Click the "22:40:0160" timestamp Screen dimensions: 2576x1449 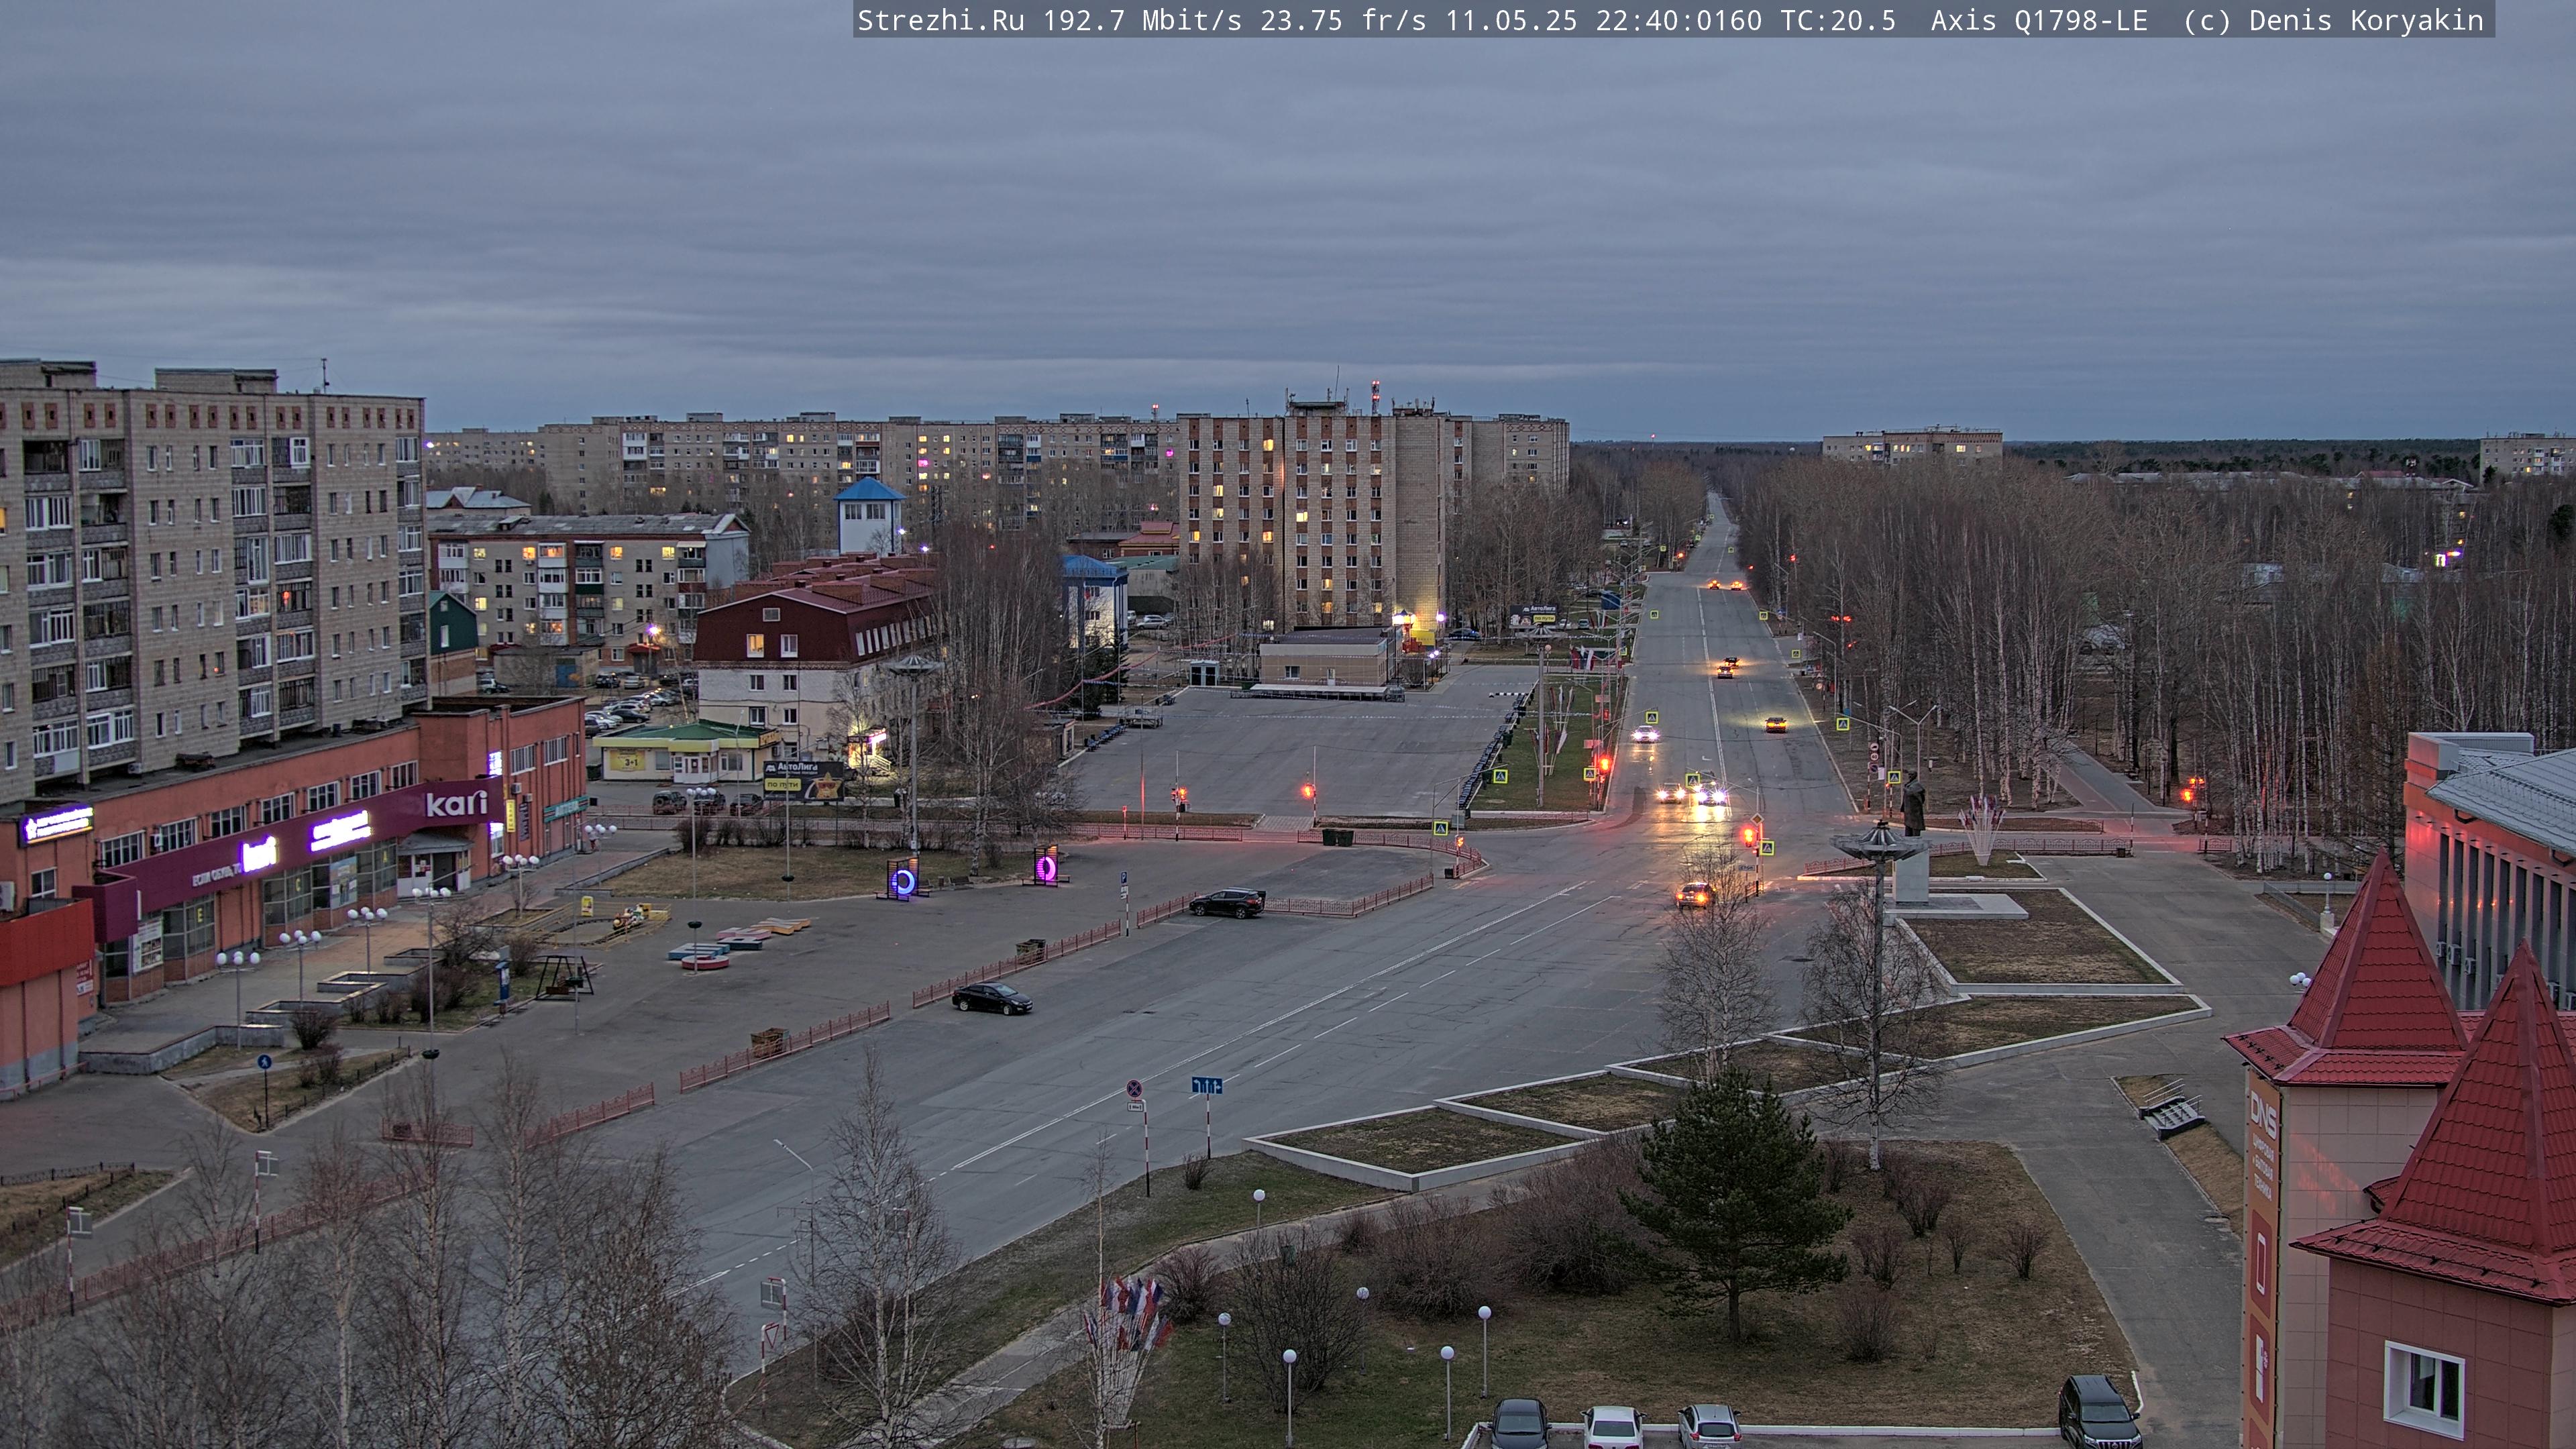[x=1678, y=21]
